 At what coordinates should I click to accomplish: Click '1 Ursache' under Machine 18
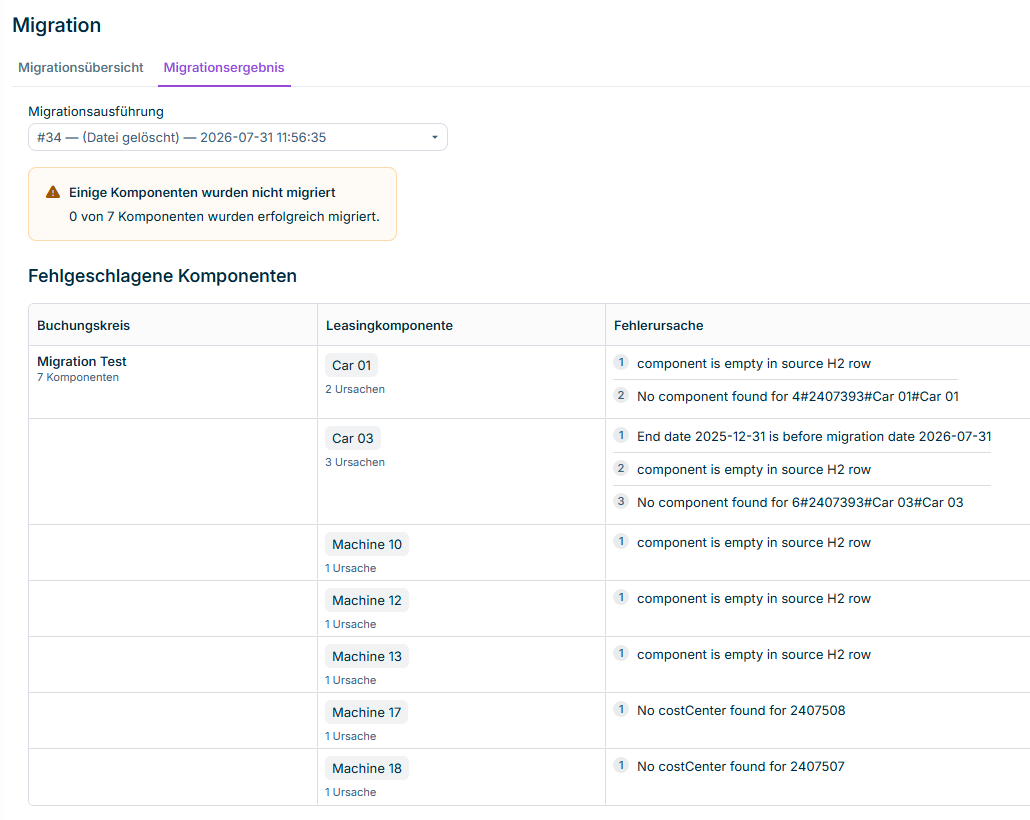tap(351, 792)
